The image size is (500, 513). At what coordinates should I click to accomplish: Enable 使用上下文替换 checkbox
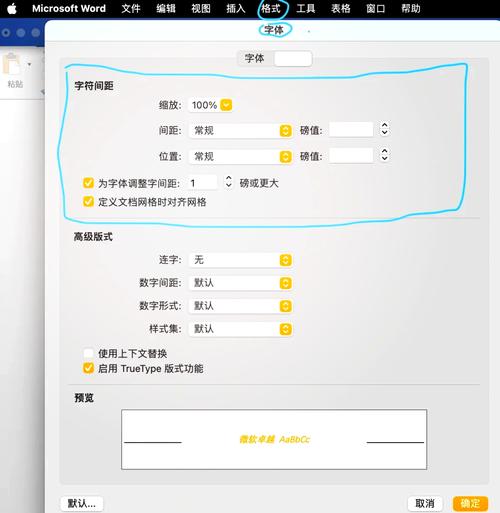(88, 353)
